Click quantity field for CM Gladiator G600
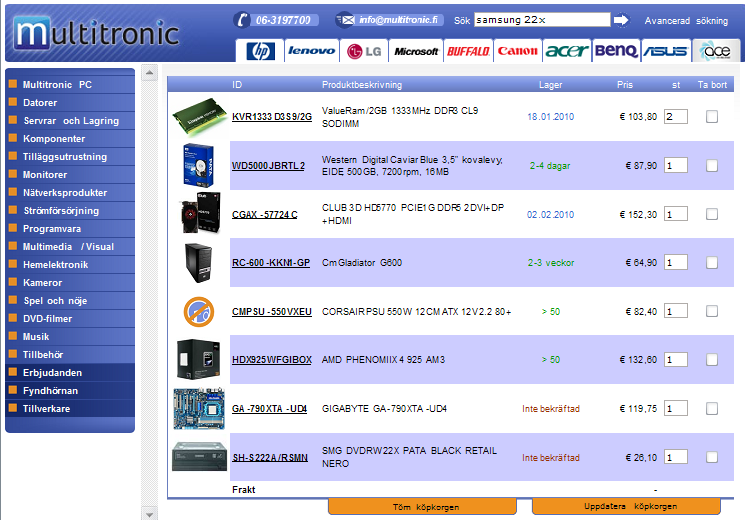This screenshot has width=745, height=520. (x=676, y=262)
